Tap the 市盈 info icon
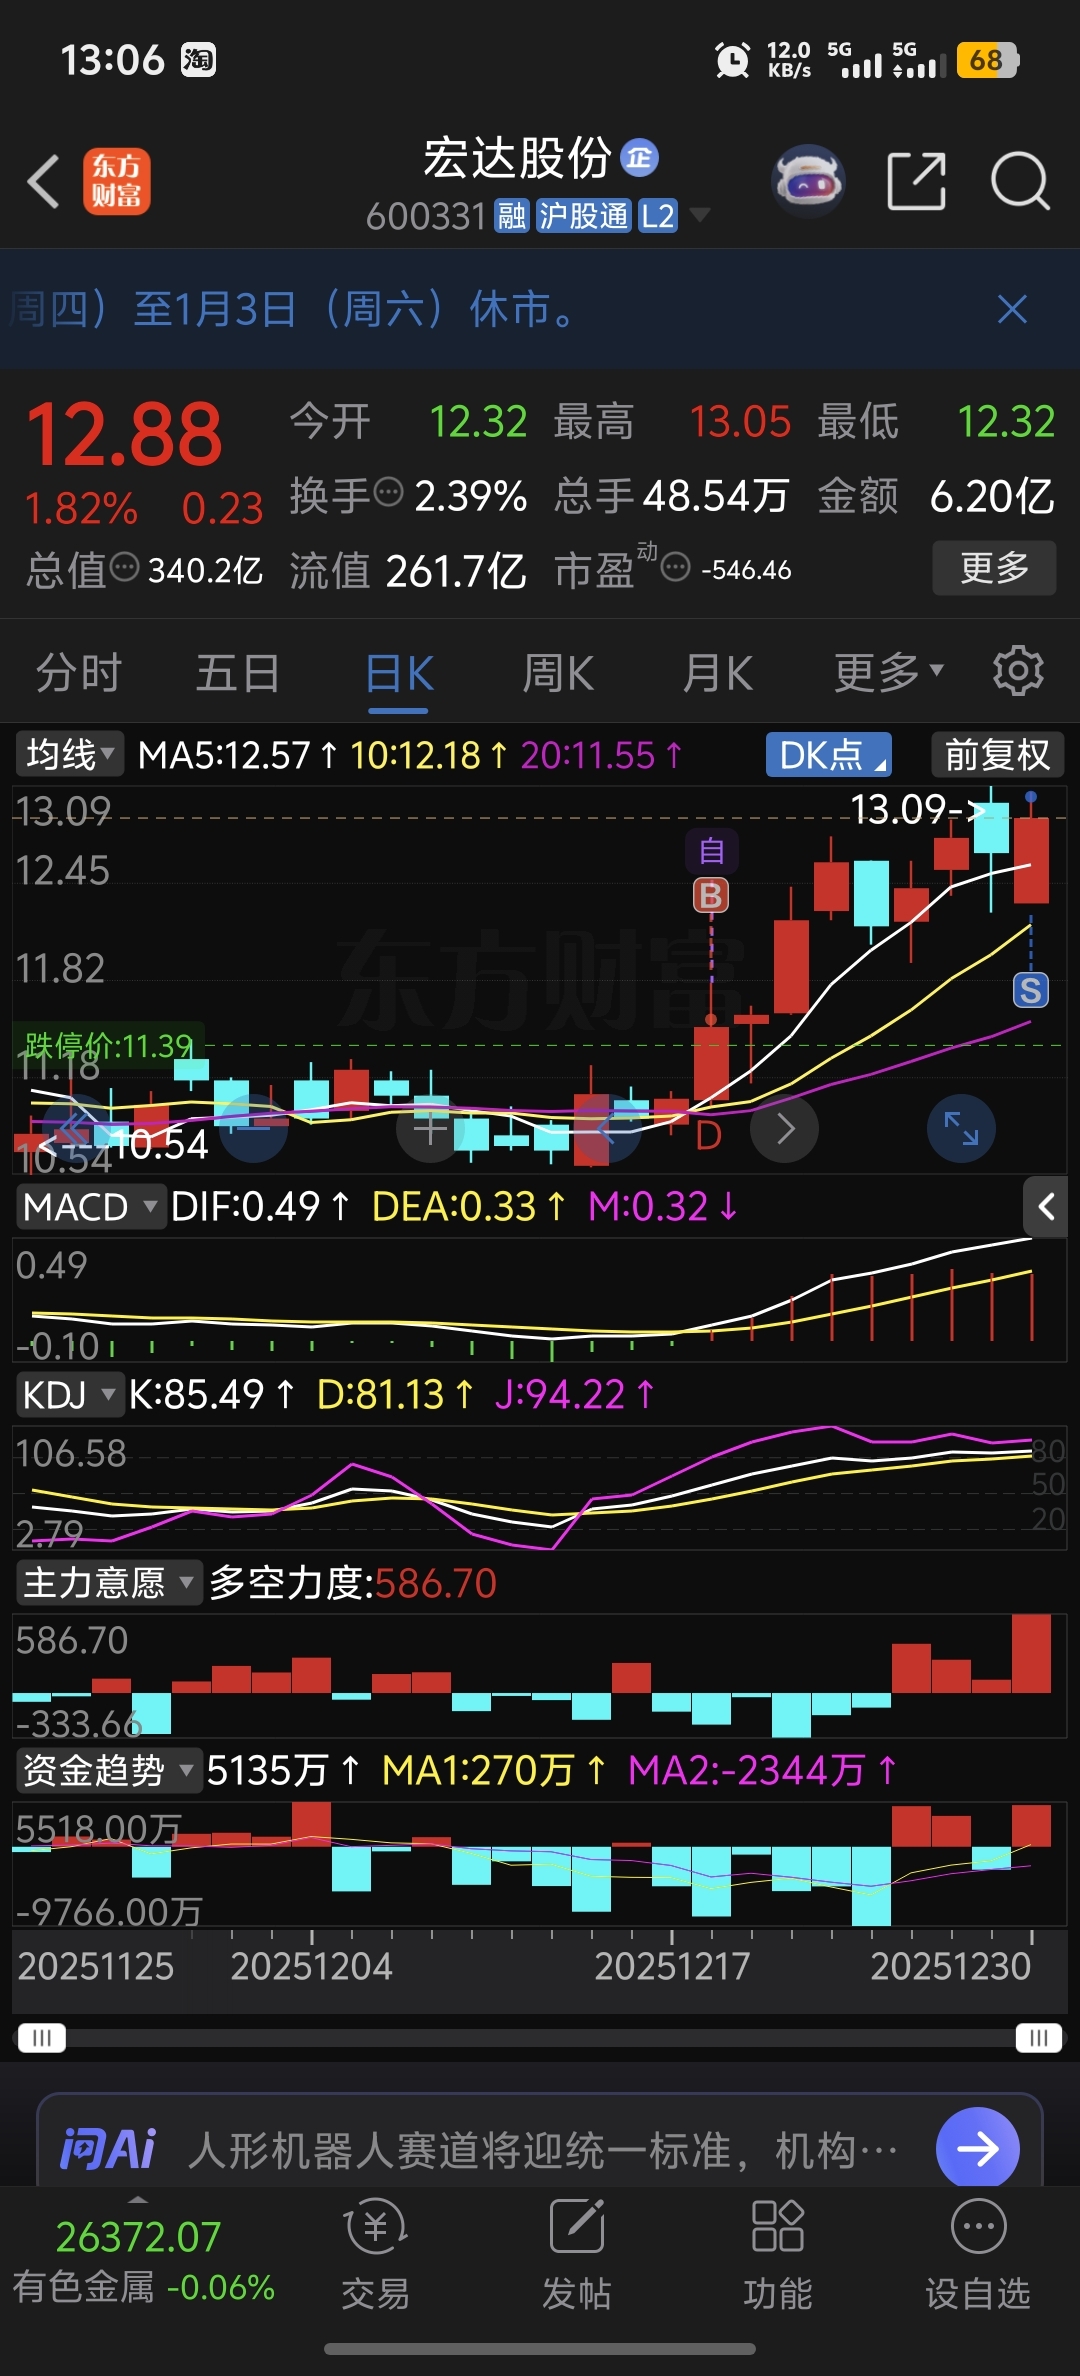The width and height of the screenshot is (1080, 2376). click(x=676, y=568)
